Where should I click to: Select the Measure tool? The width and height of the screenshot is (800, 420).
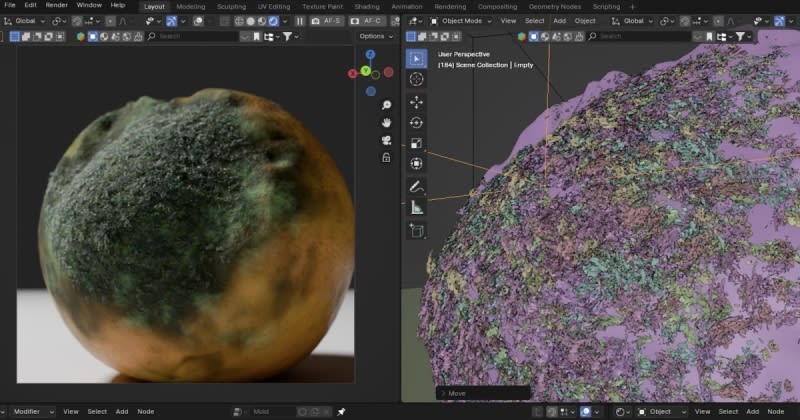click(416, 208)
